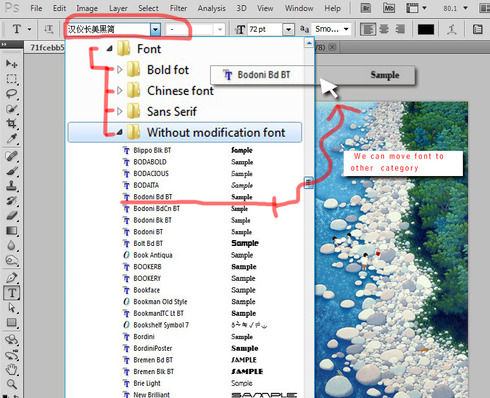This screenshot has height=398, width=490.
Task: Open the Filter menu
Action: [178, 8]
